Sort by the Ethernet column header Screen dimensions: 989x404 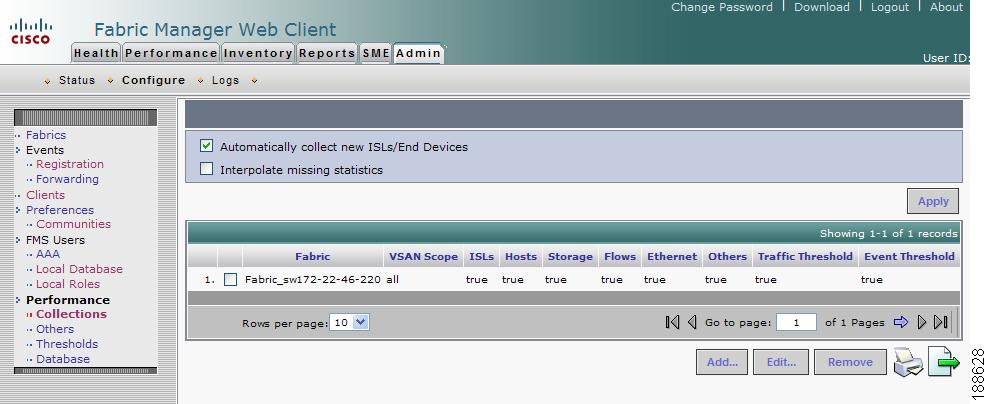672,257
